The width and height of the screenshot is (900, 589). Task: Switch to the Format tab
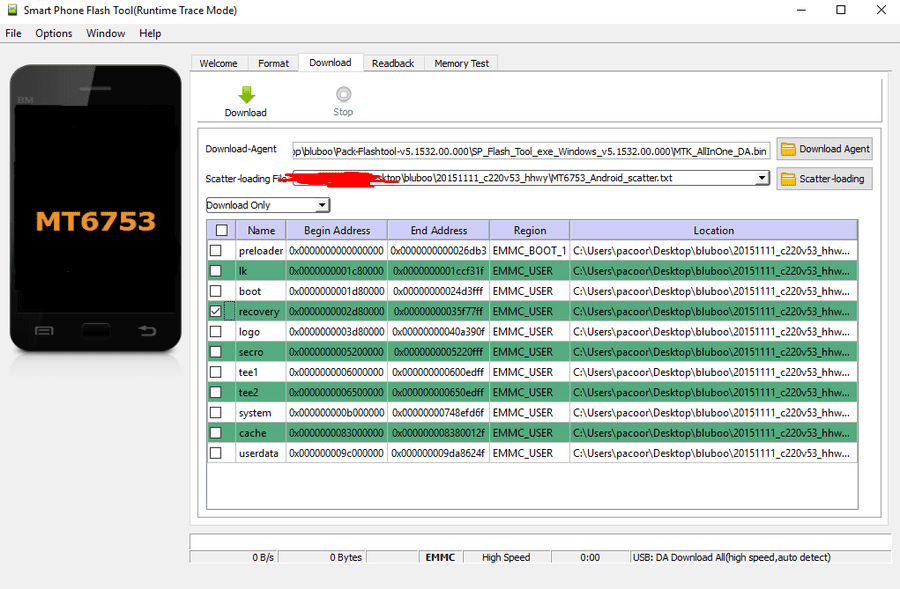tap(273, 63)
